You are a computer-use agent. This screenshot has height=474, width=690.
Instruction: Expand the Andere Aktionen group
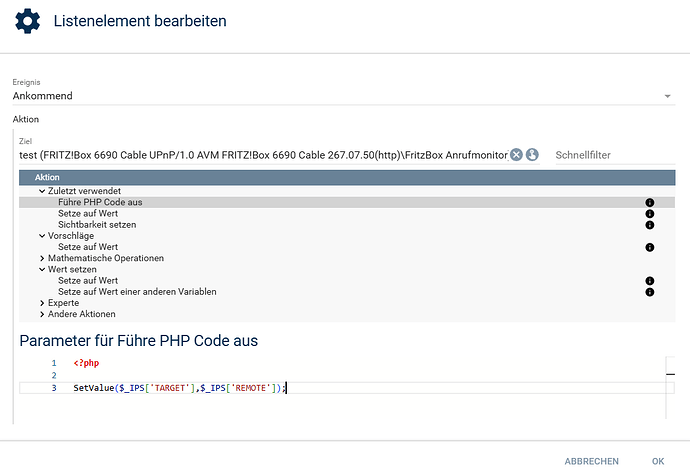point(42,314)
